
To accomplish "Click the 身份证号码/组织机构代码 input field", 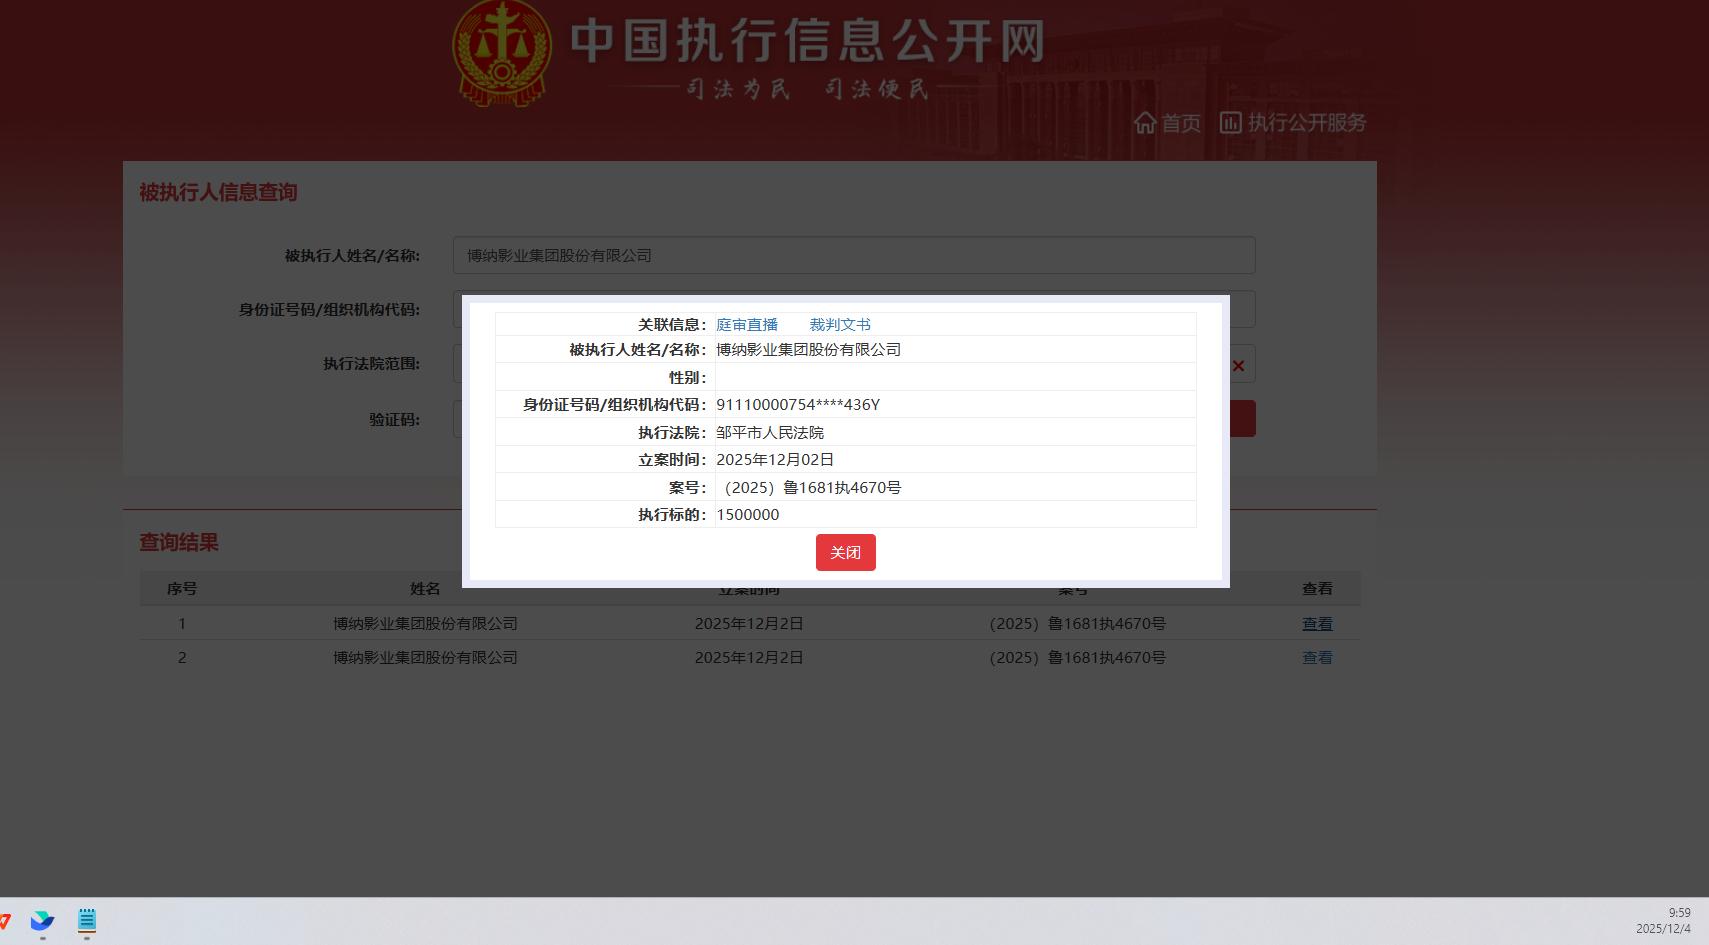I will coord(1241,310).
